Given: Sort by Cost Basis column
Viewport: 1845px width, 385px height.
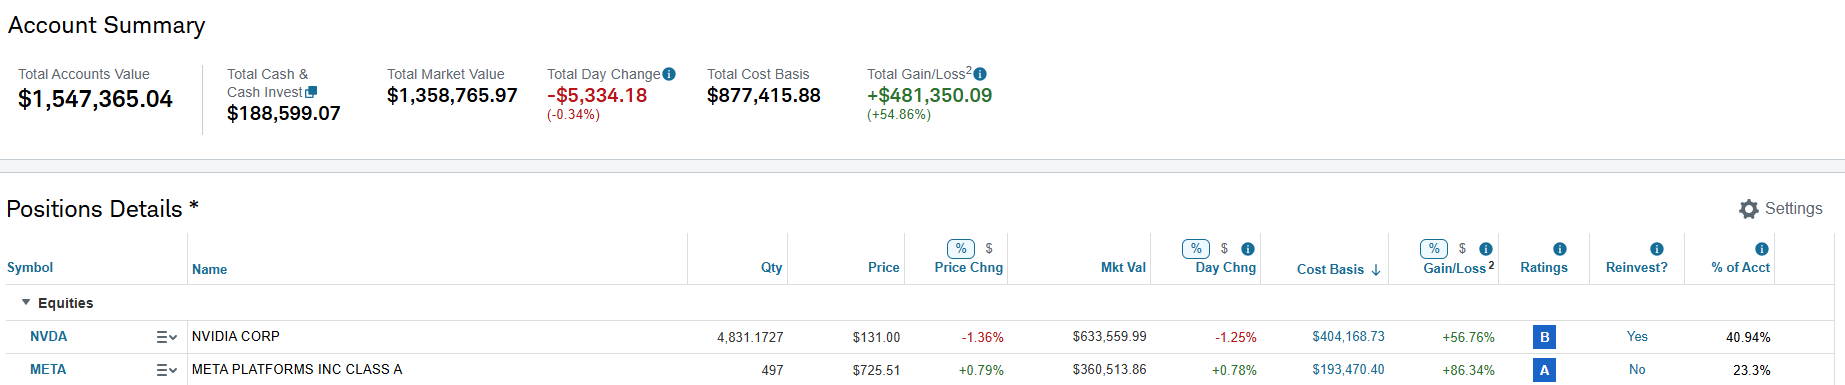Looking at the screenshot, I should (x=1330, y=270).
